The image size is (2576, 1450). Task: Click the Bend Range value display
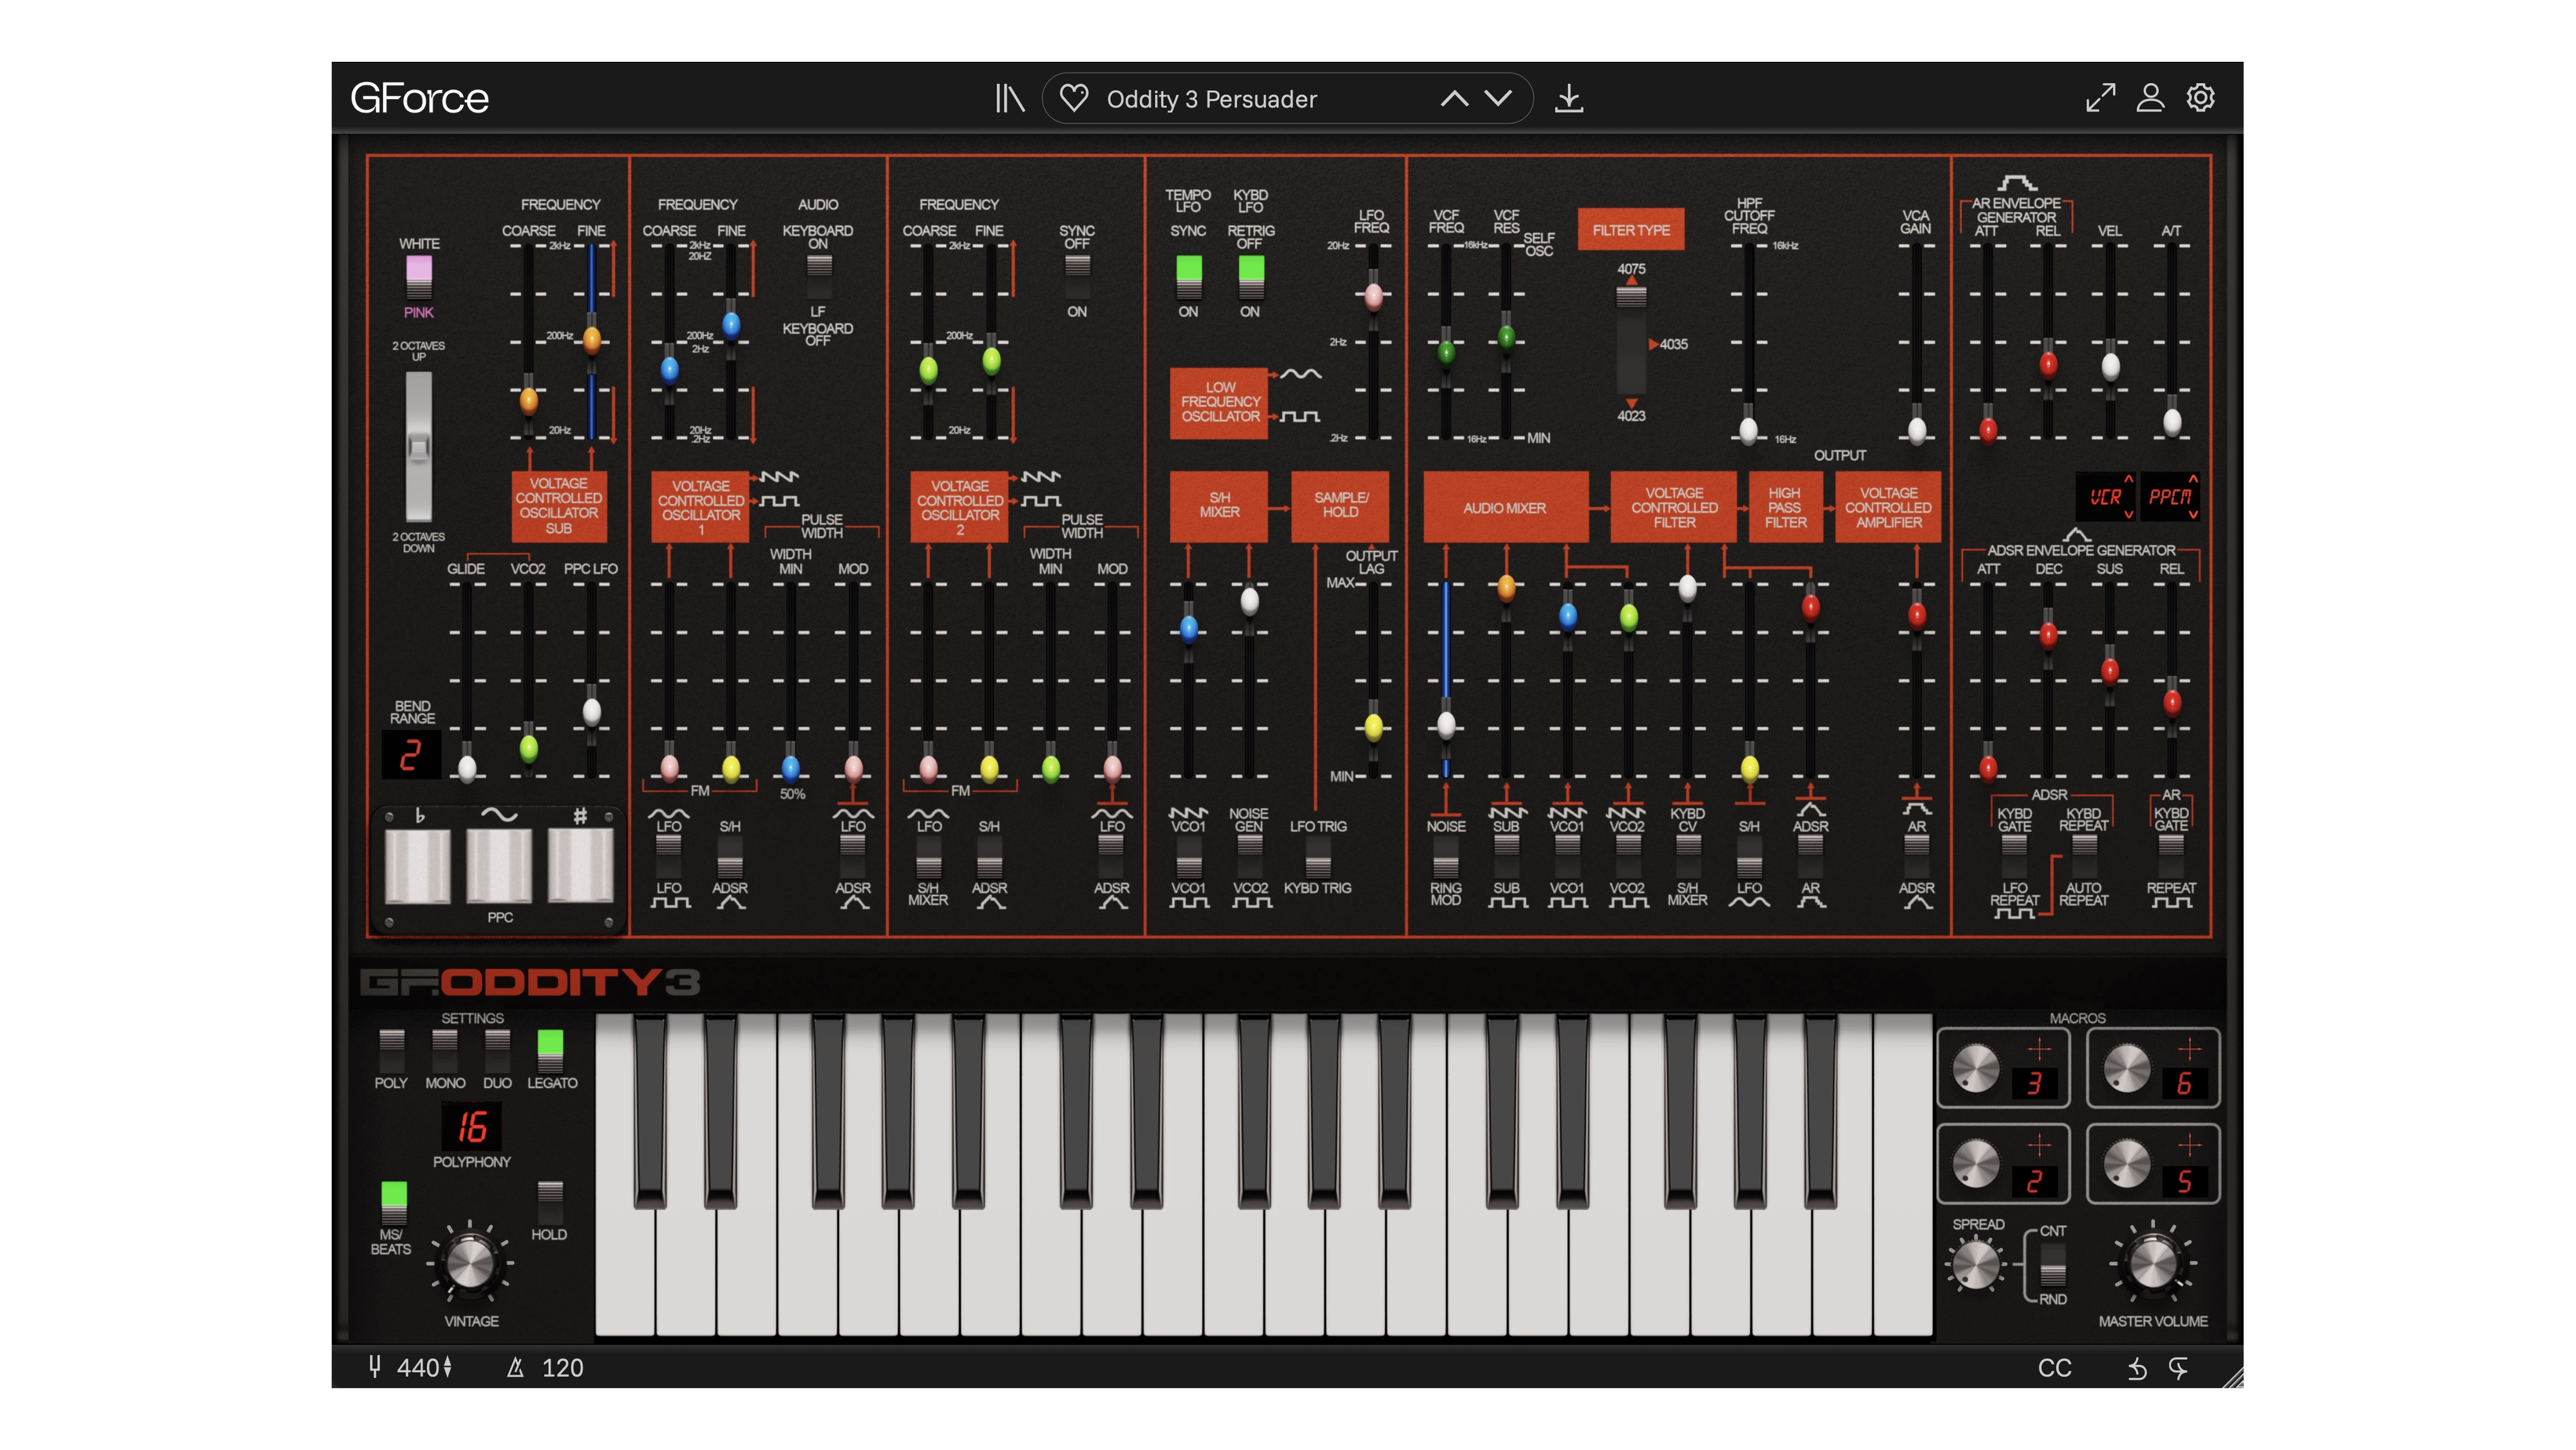pos(410,754)
